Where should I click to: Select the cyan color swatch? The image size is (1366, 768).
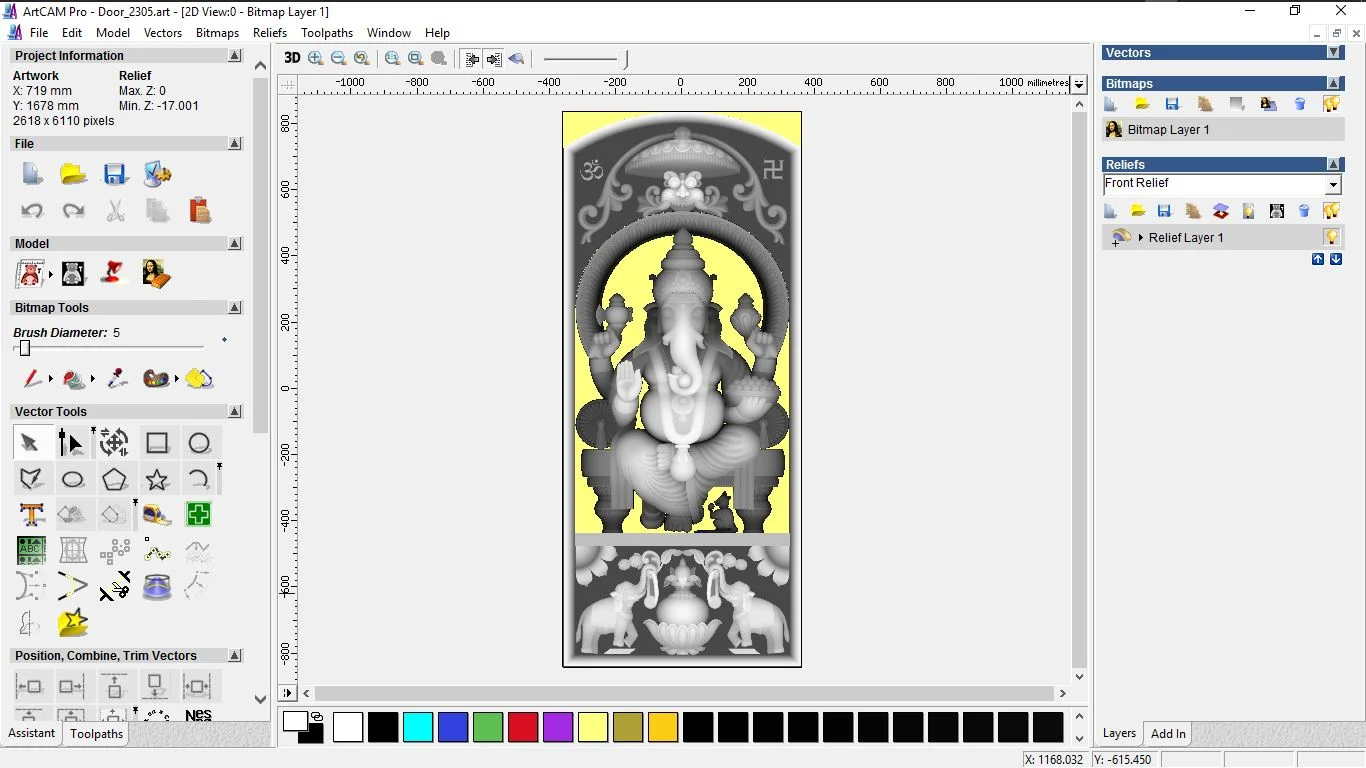(x=418, y=727)
